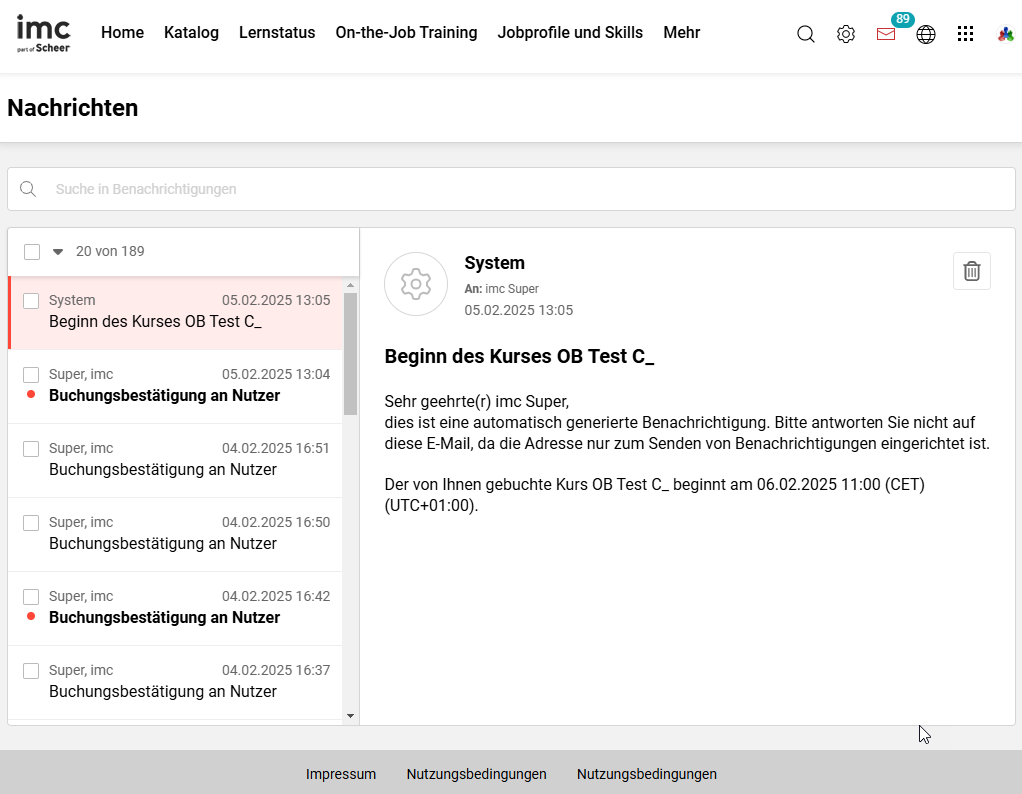Open the community figures icon top right
The height and width of the screenshot is (794, 1022).
tap(1004, 35)
